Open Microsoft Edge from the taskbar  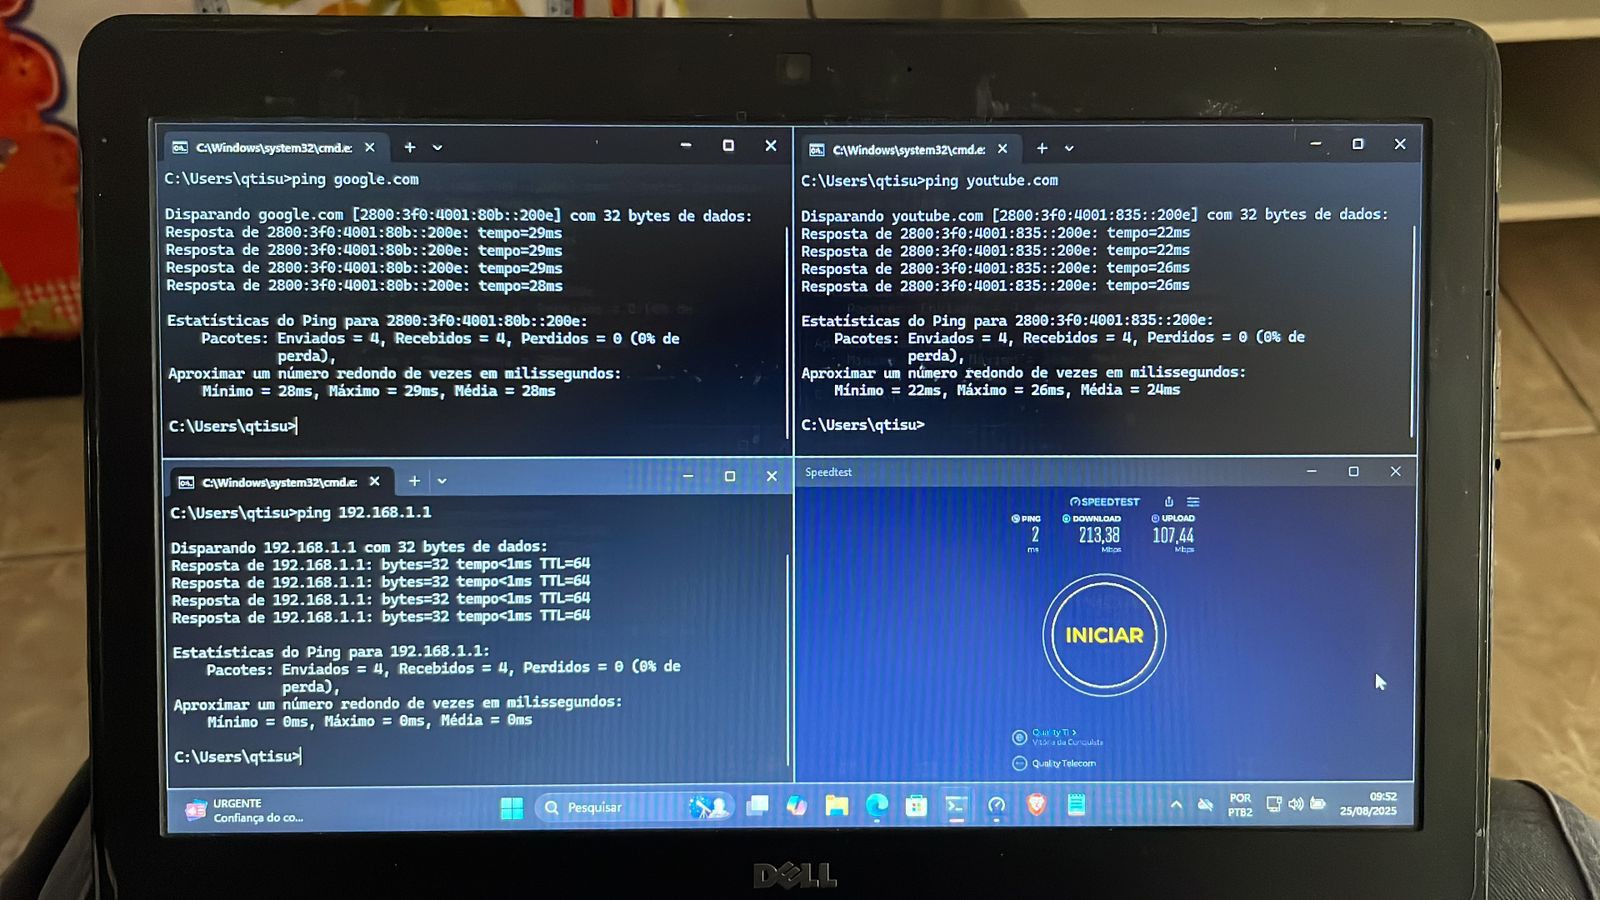(877, 806)
